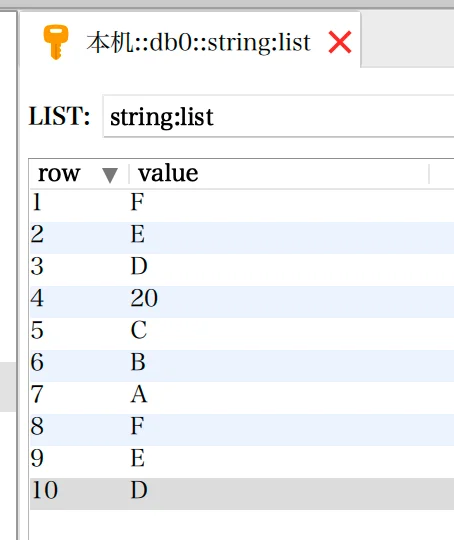
Task: Click the LIST label text
Action: tap(59, 116)
